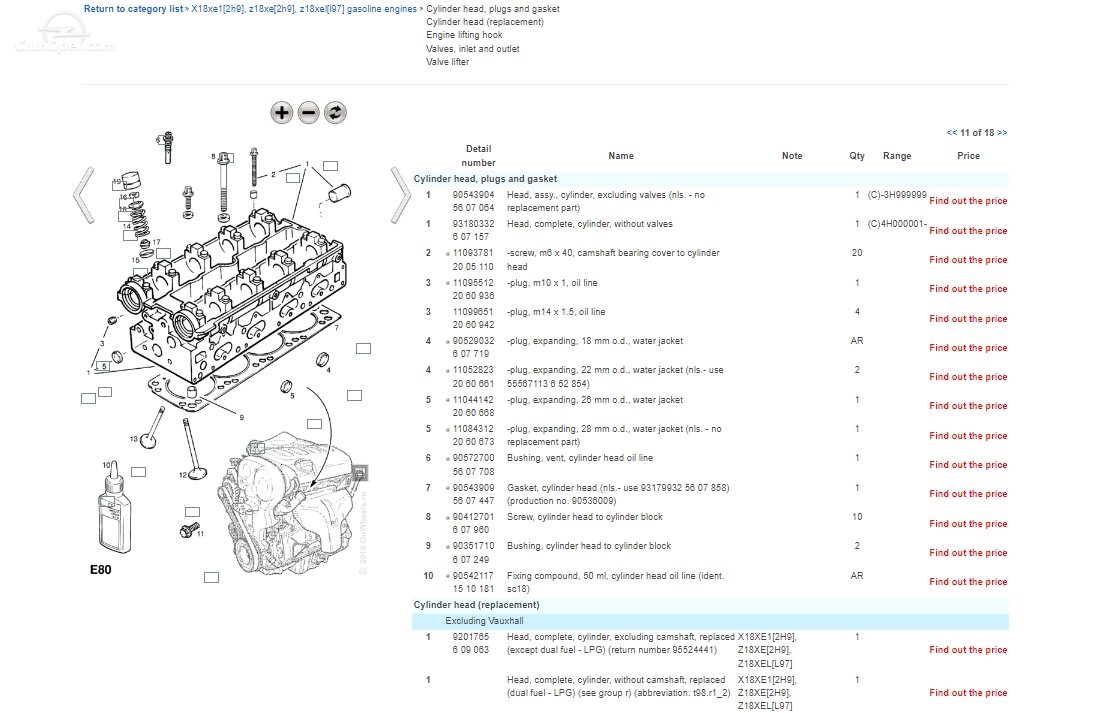This screenshot has height=713, width=1111.
Task: Click 'Screw, cylinder head to cylinder block' text
Action: pos(585,517)
